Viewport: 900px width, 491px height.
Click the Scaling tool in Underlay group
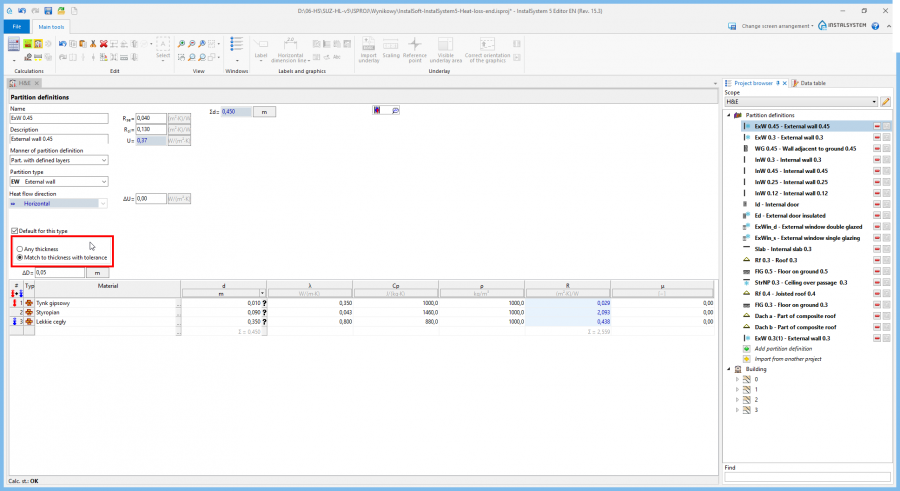click(x=391, y=50)
